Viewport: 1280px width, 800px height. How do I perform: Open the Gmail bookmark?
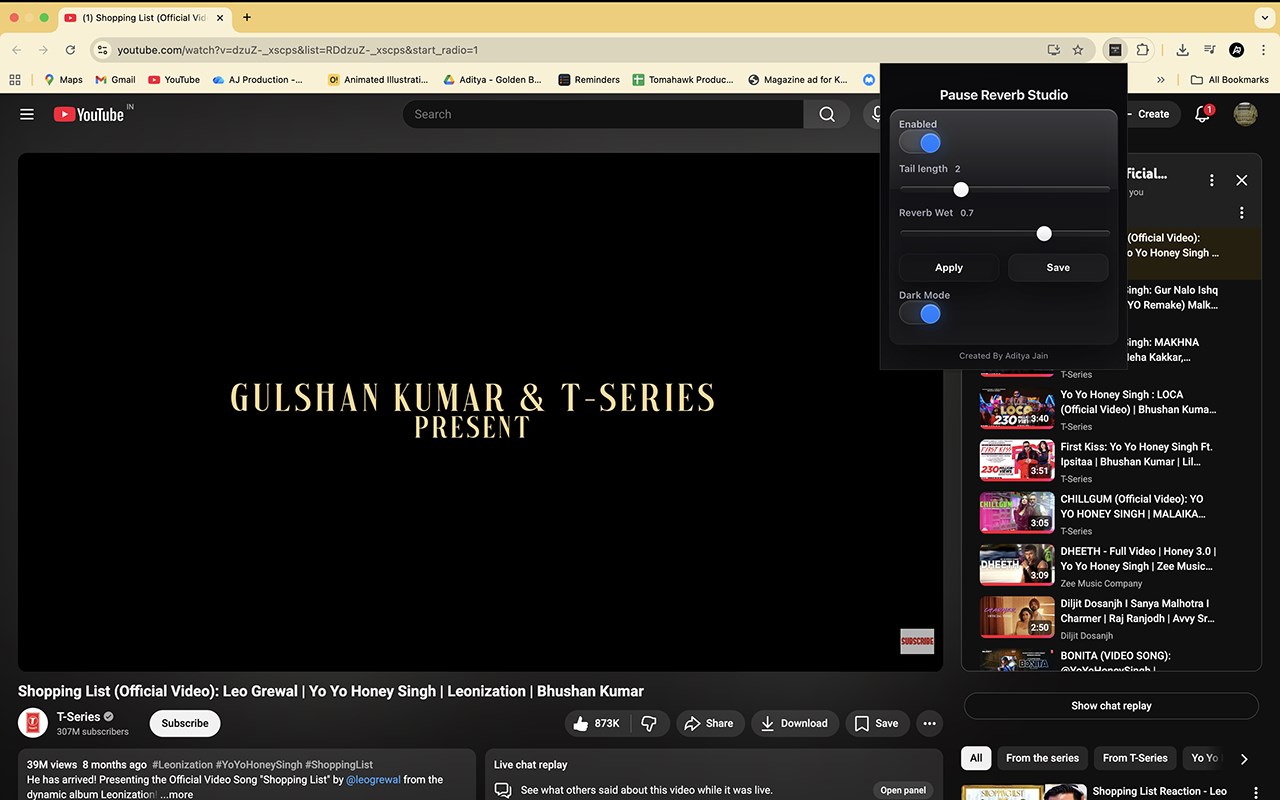click(115, 80)
